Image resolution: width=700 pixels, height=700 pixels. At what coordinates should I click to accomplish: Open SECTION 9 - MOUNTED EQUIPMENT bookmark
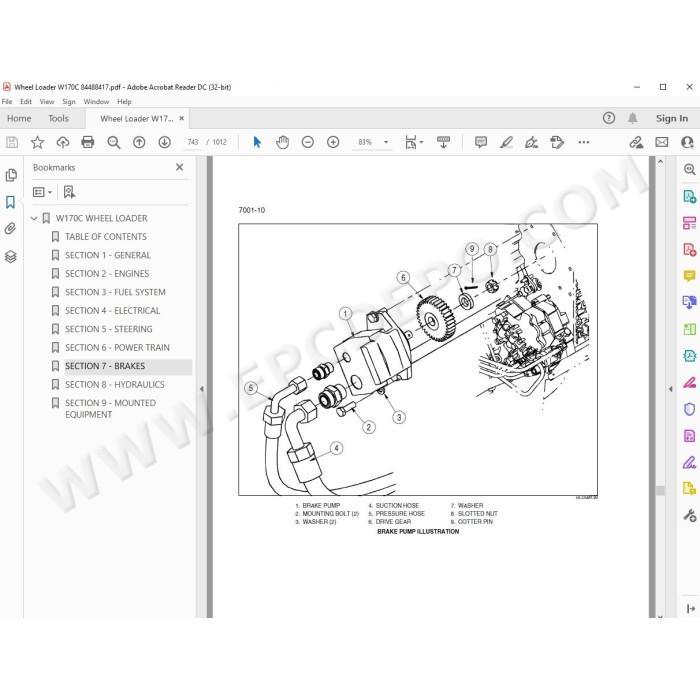coord(110,408)
